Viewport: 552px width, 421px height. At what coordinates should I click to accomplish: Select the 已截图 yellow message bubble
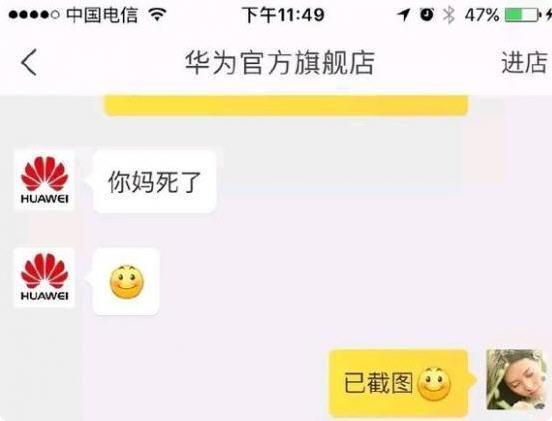pyautogui.click(x=398, y=383)
